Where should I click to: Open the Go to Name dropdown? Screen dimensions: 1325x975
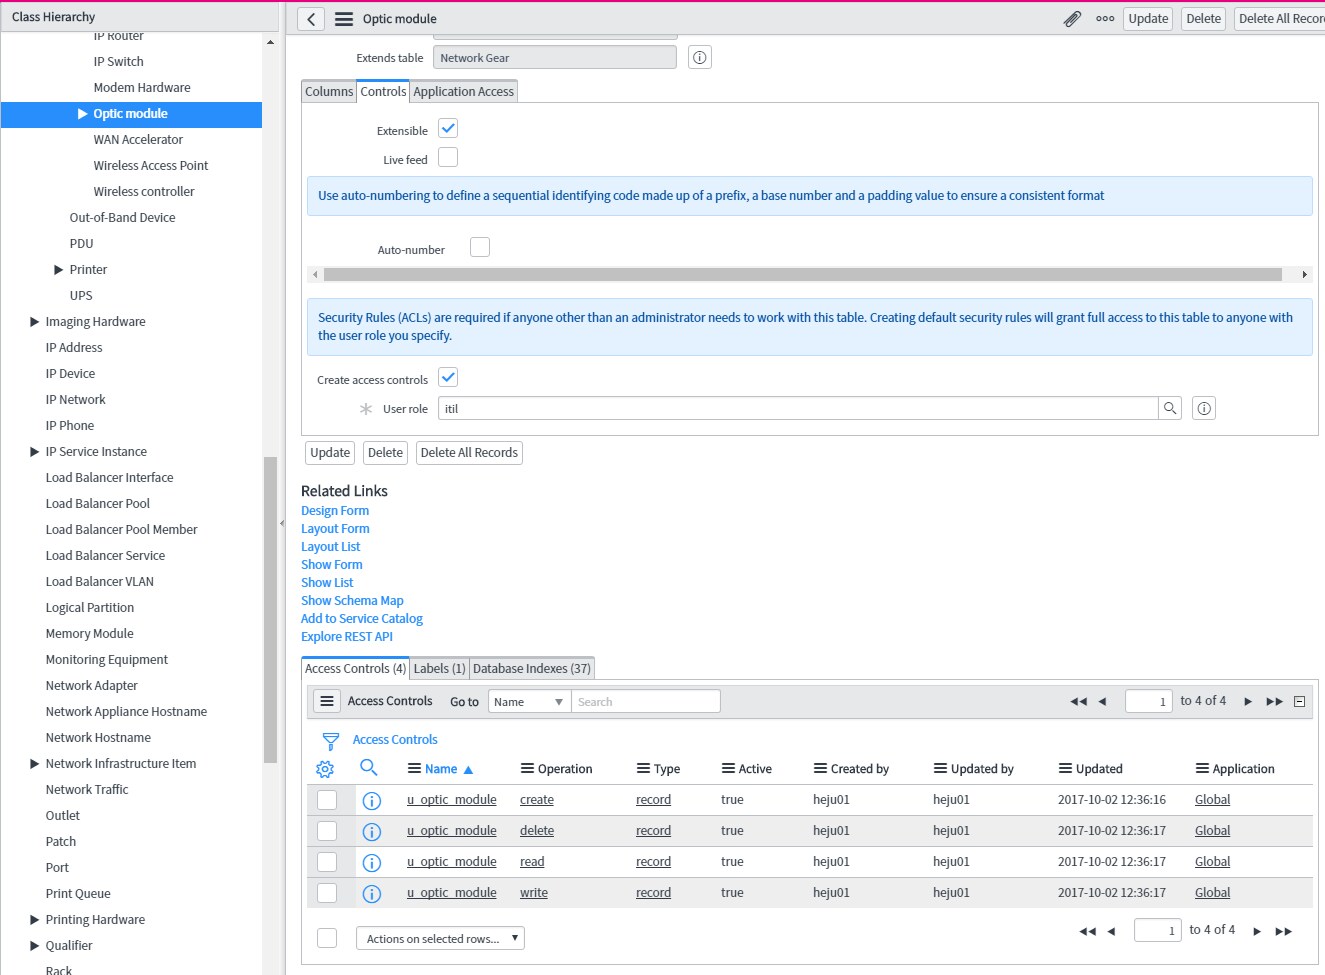tap(529, 702)
